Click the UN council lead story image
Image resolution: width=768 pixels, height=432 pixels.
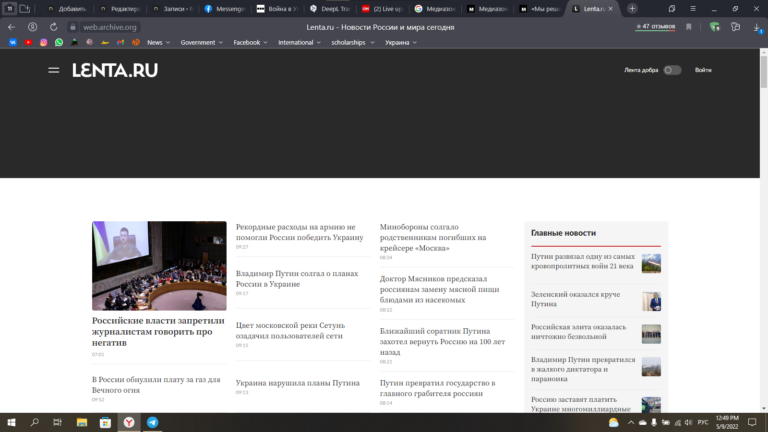(159, 265)
